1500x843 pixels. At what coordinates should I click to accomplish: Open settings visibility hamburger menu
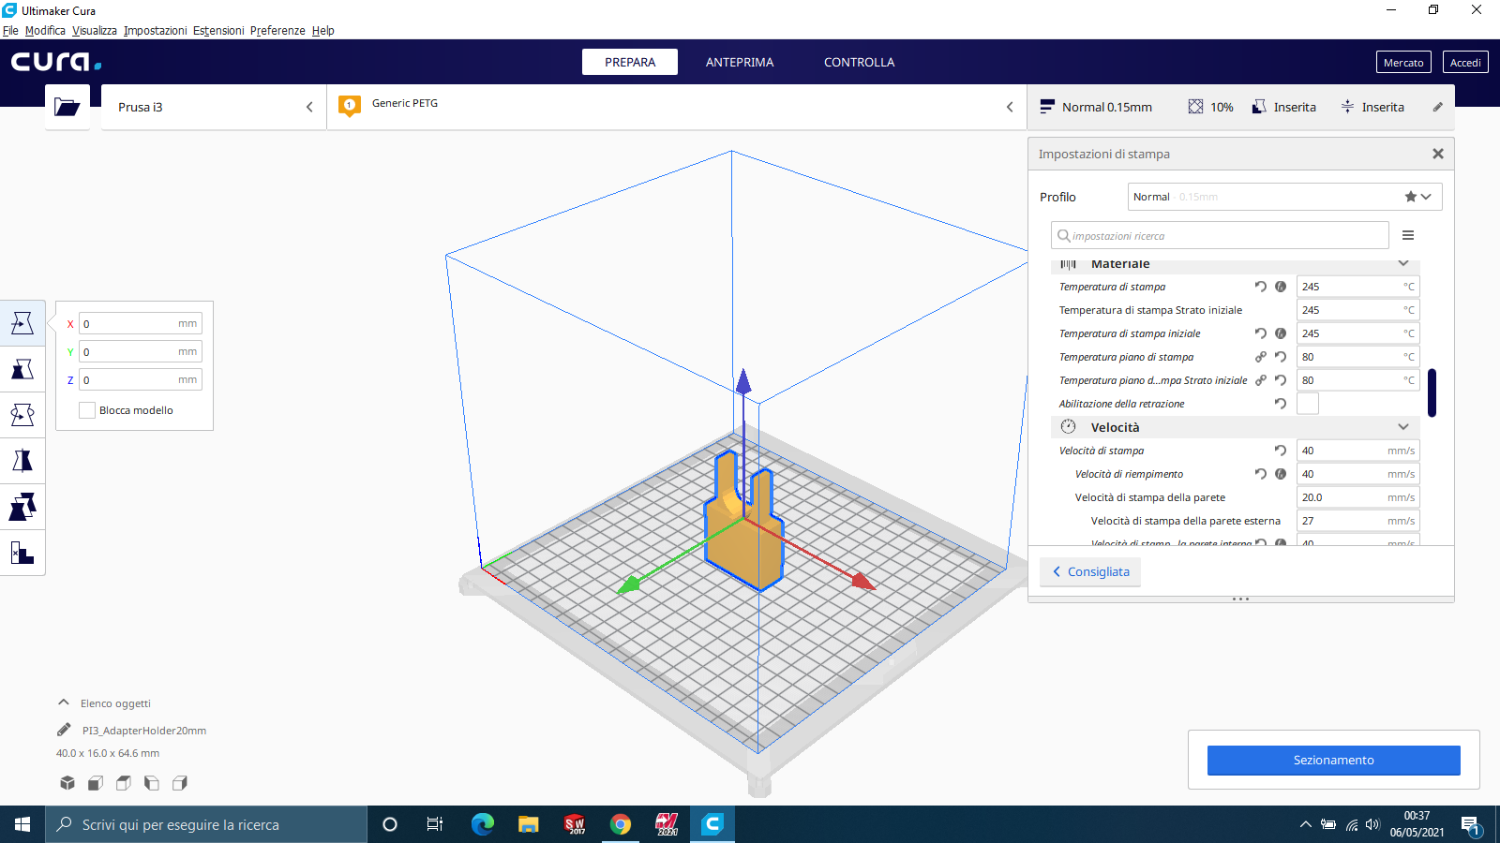1408,236
